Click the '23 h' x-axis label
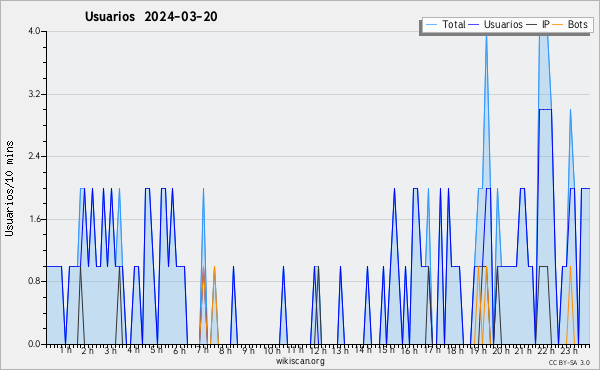This screenshot has width=600, height=370. (x=569, y=350)
